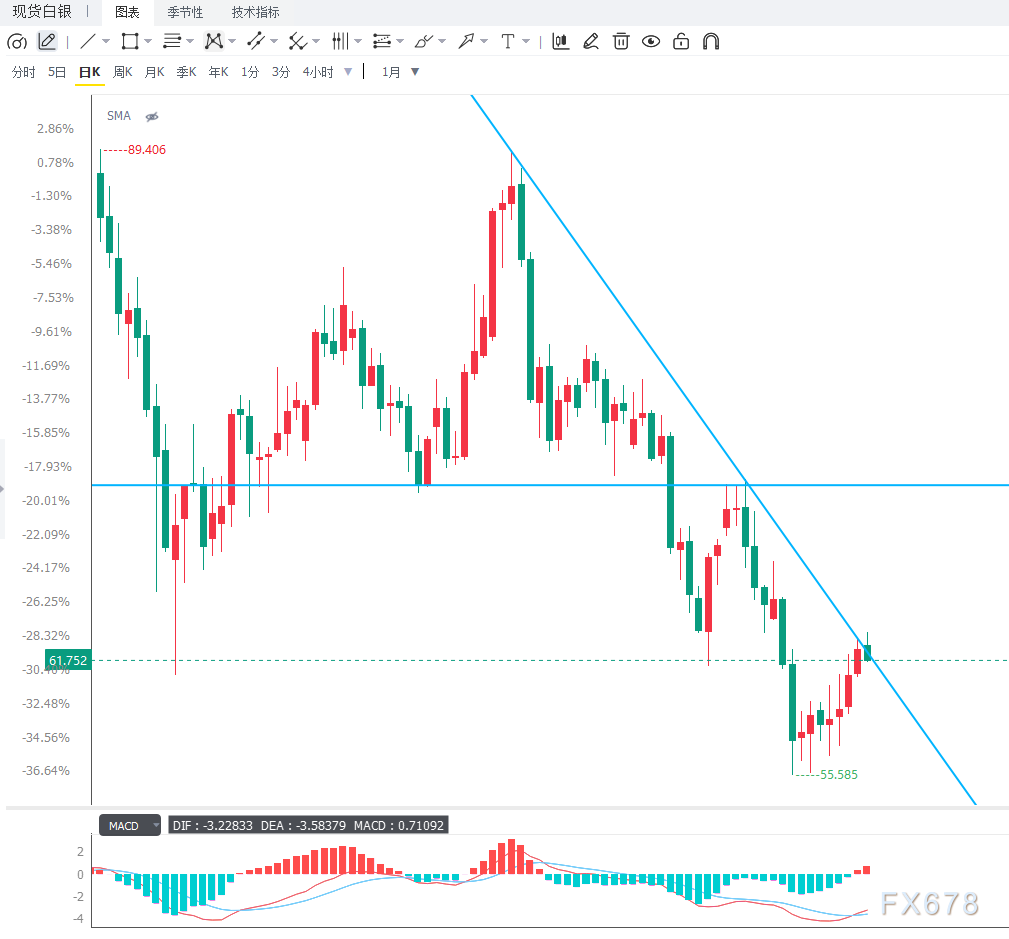Click the 55.585 low price label
The image size is (1009, 939).
point(839,775)
